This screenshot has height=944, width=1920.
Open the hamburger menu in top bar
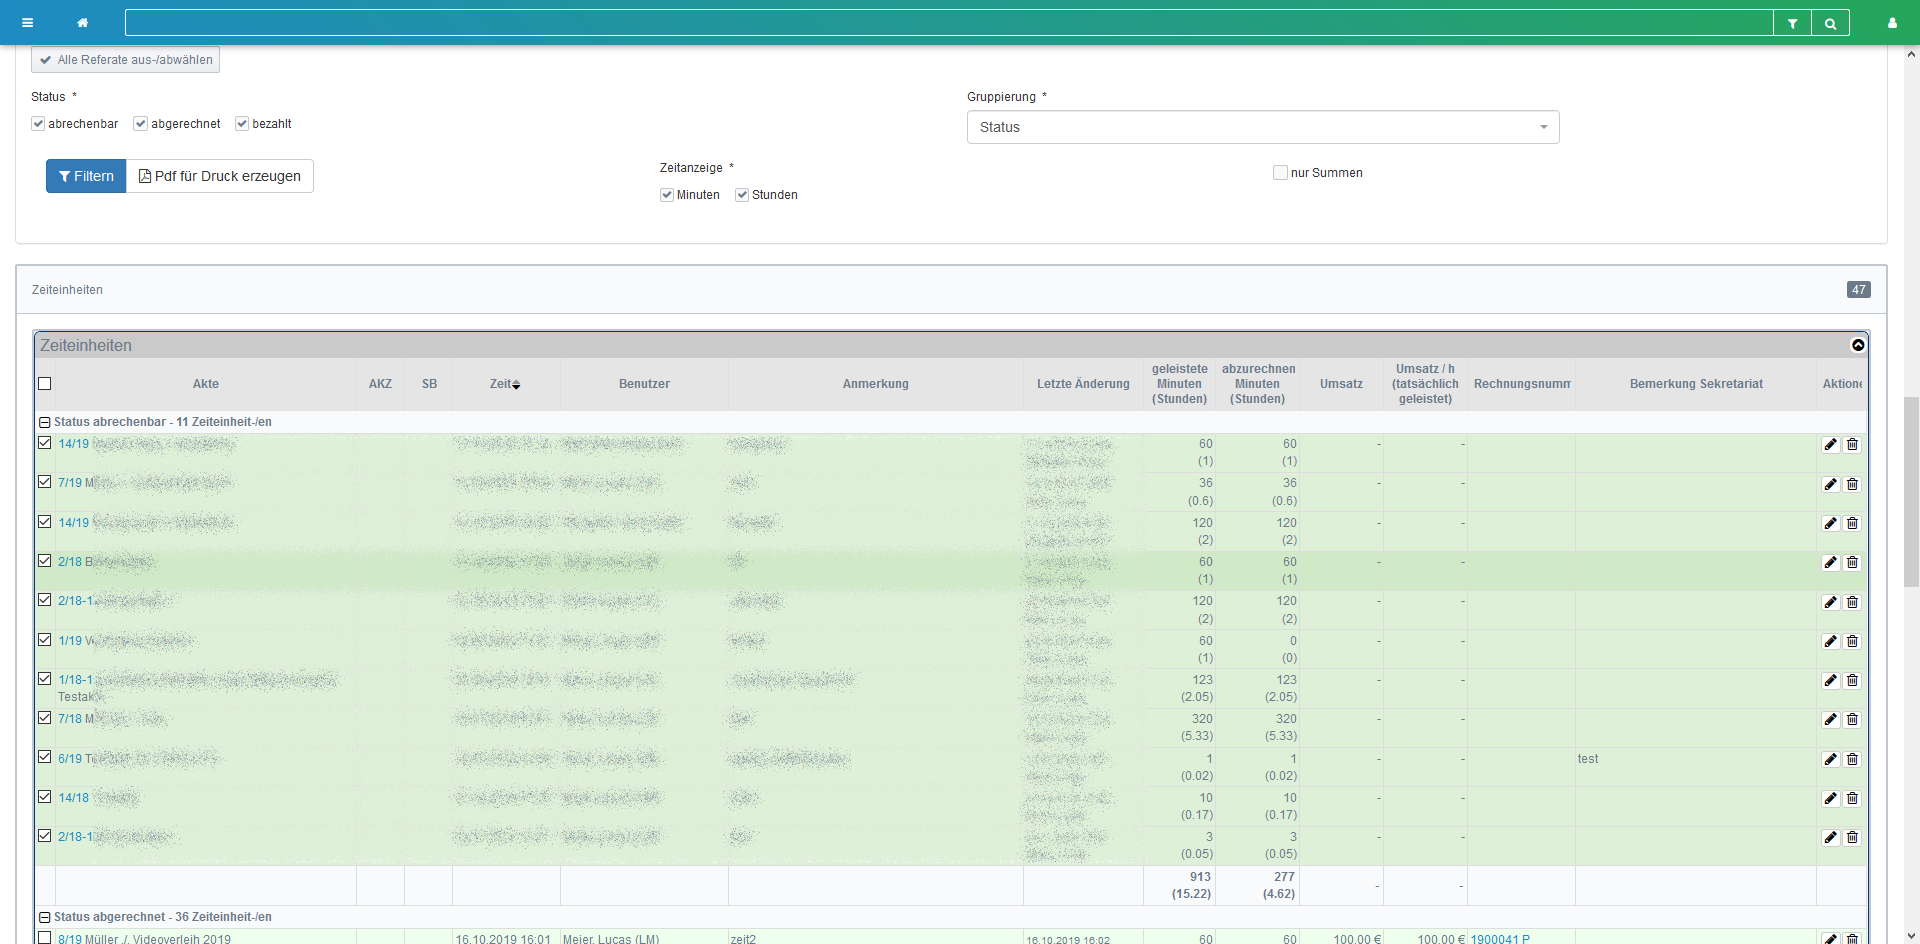pyautogui.click(x=28, y=23)
